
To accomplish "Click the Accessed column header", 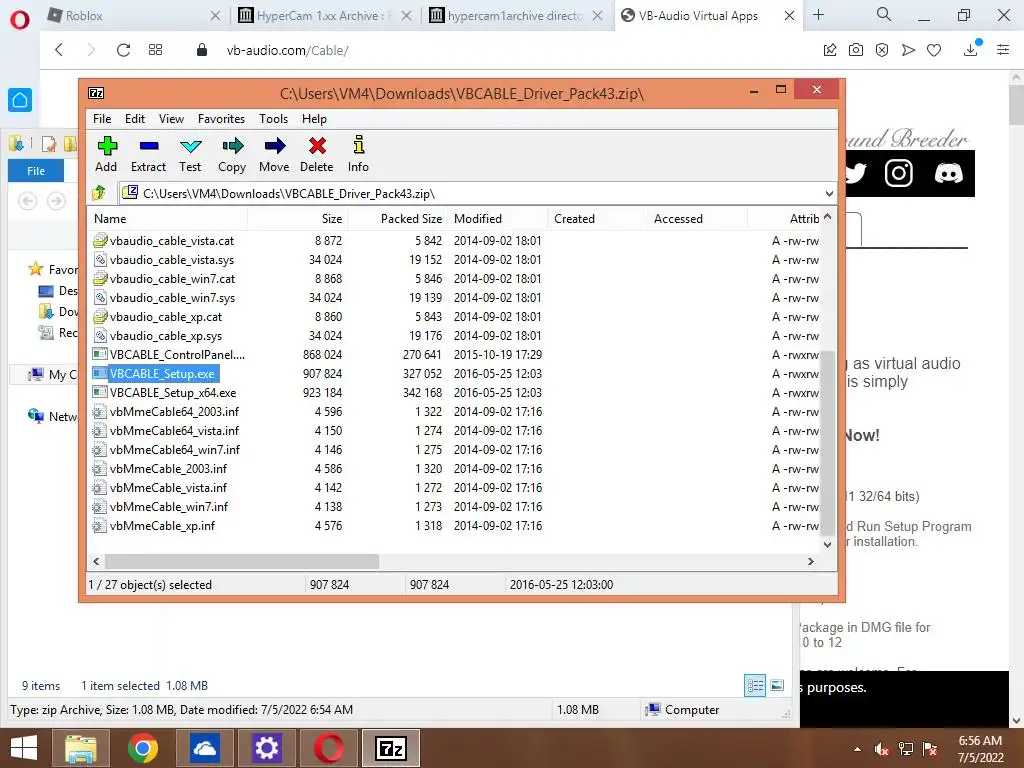I will point(697,219).
